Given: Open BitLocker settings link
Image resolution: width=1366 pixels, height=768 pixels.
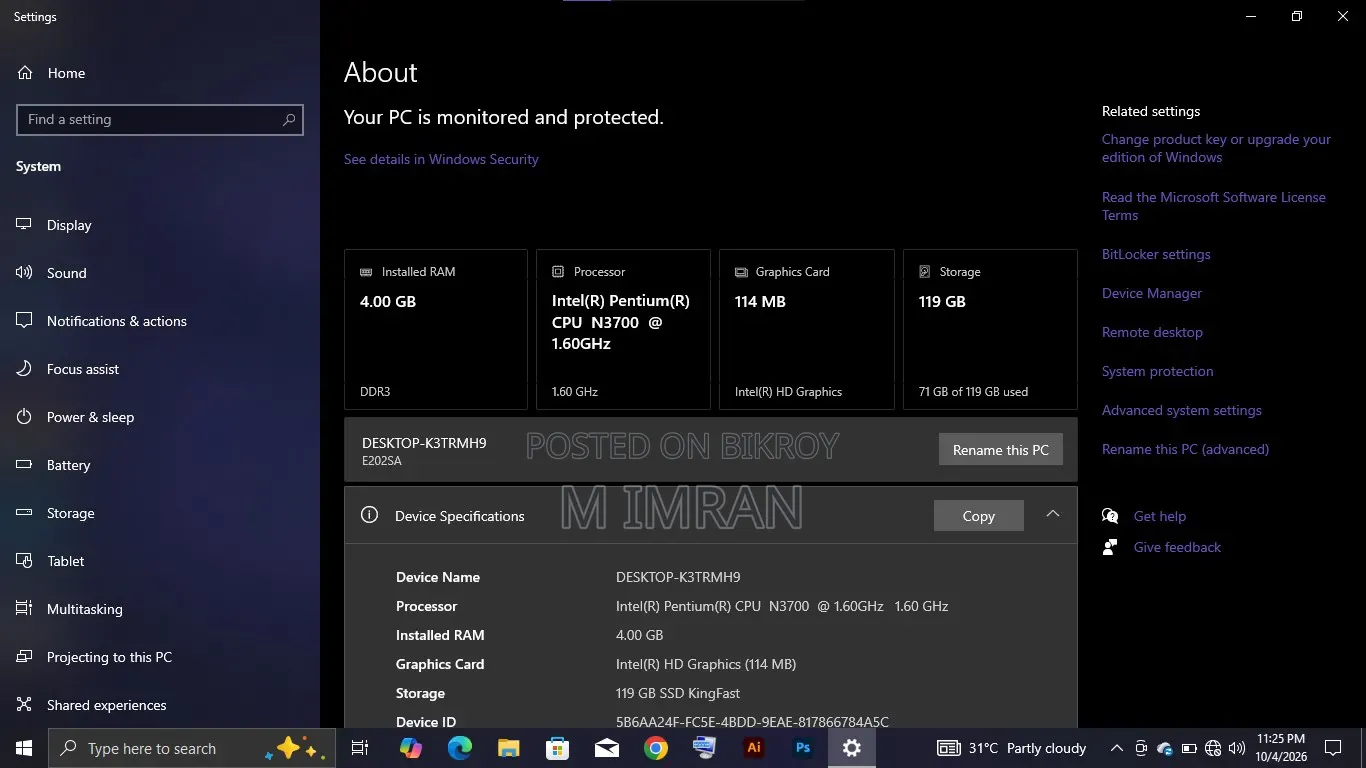Looking at the screenshot, I should click(x=1156, y=254).
